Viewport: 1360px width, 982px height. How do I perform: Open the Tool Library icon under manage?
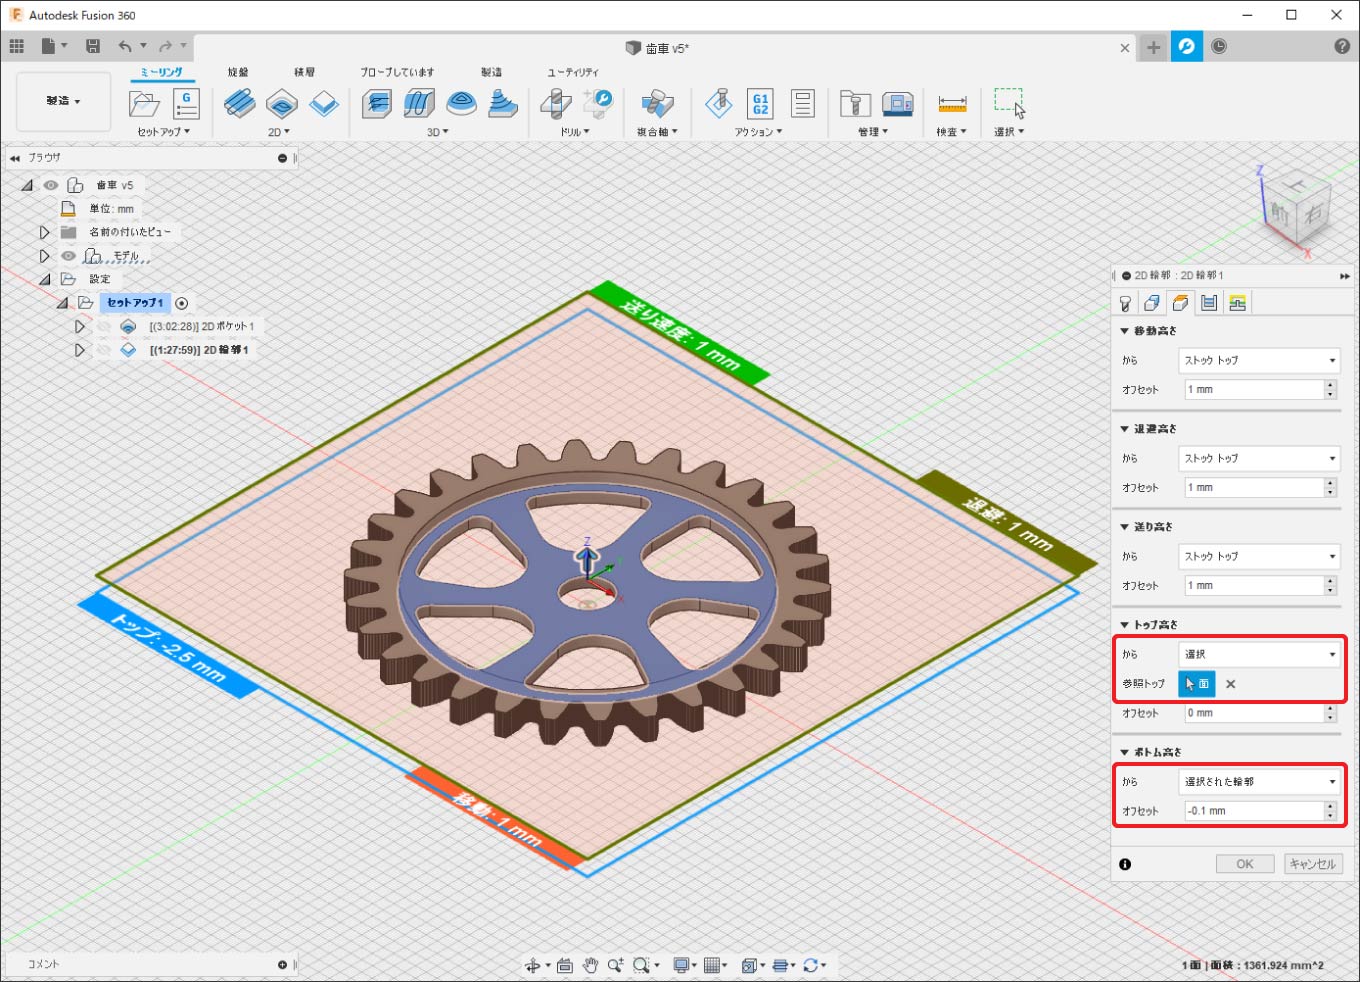tap(854, 104)
